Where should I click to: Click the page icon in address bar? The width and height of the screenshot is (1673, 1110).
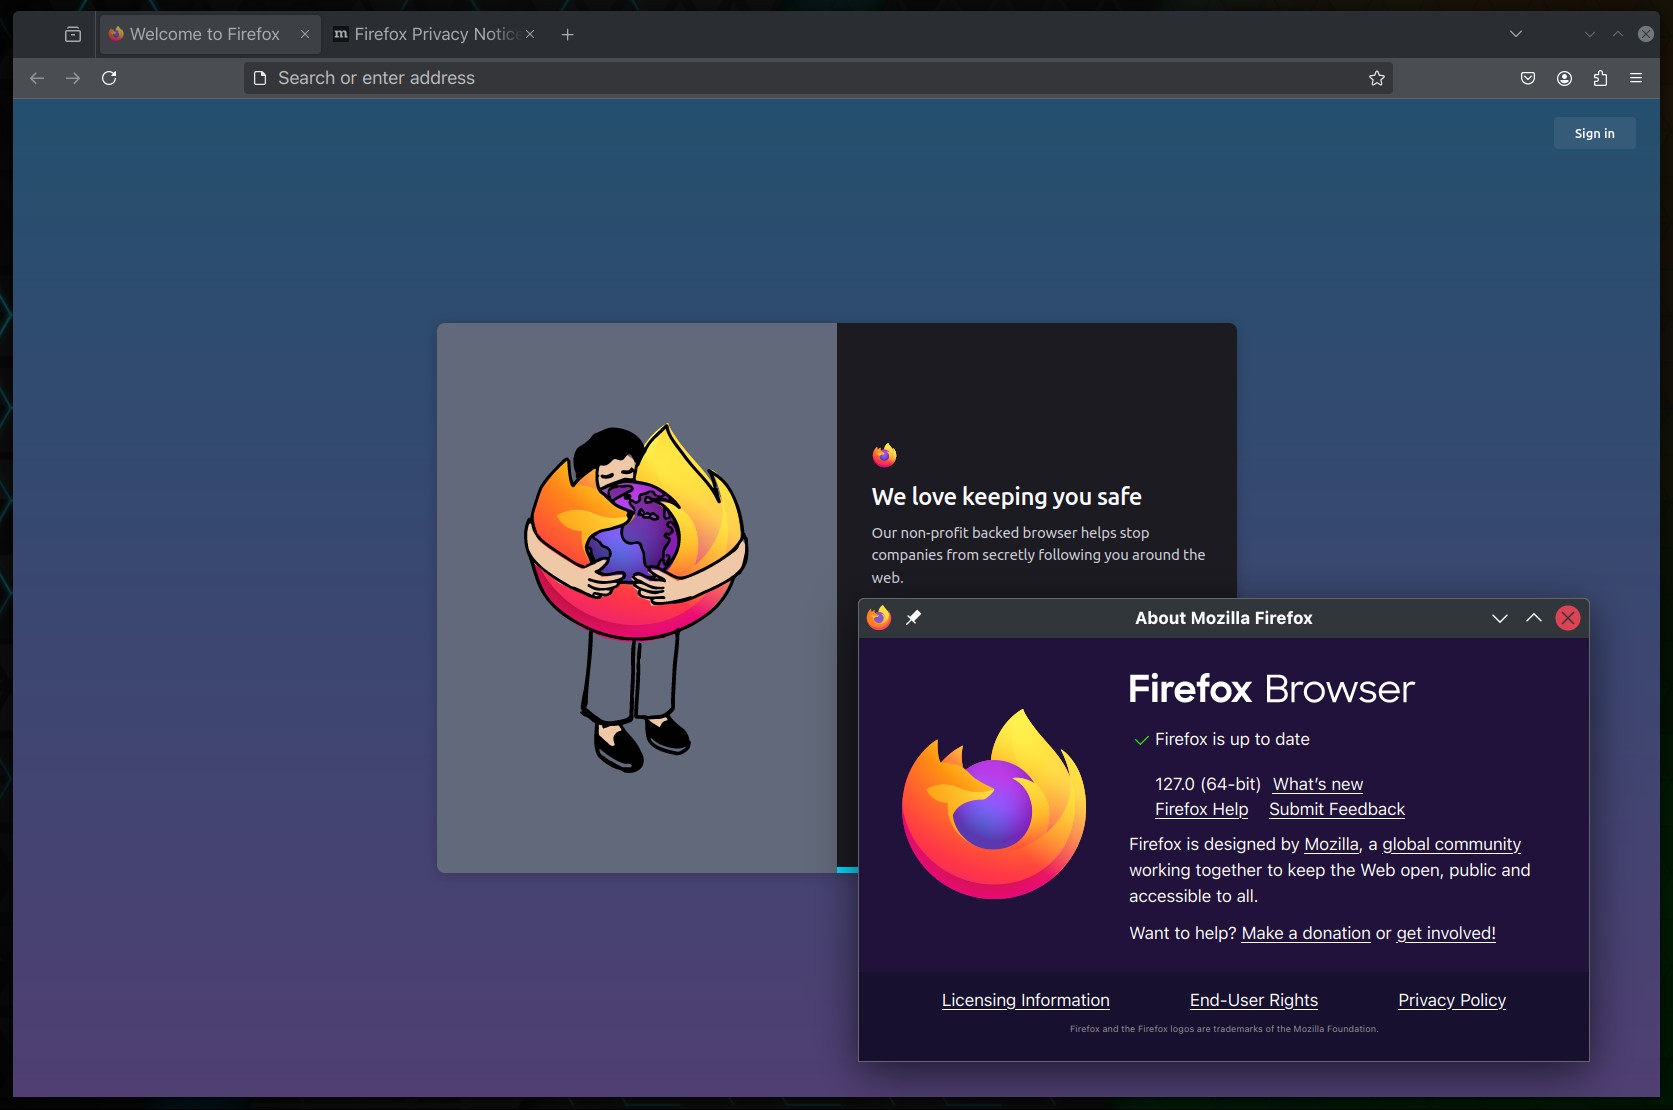260,78
